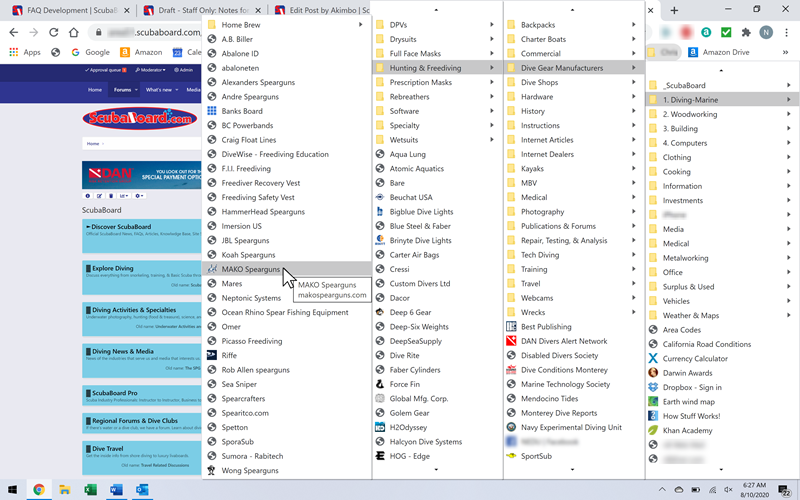This screenshot has height=500, width=800.
Task: Open the Google bookmark
Action: [x=90, y=52]
